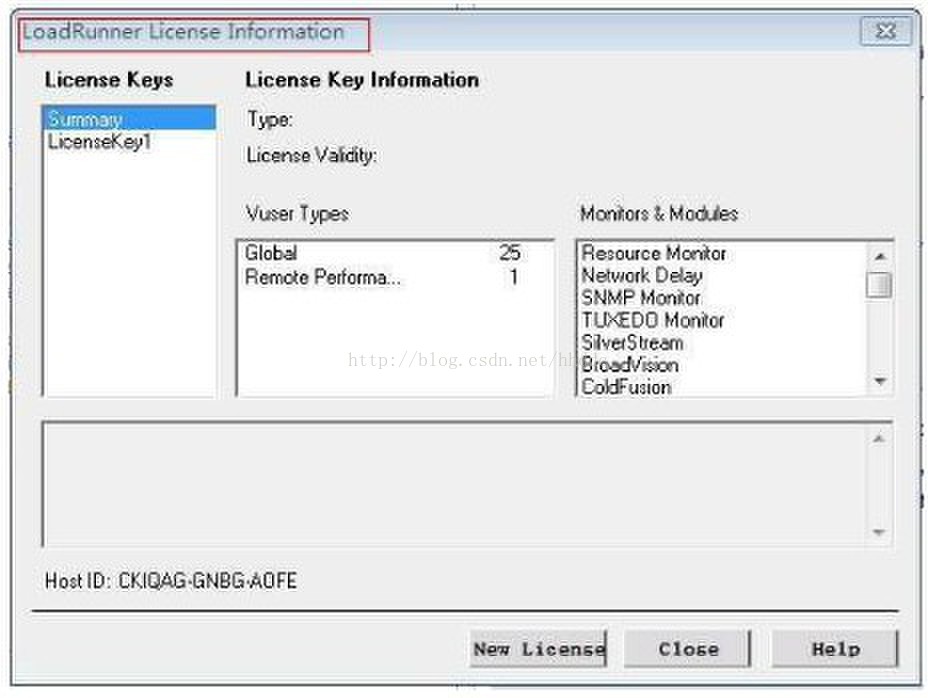Click description box scroll down arrow
Viewport: 936px width, 698px height.
click(879, 531)
